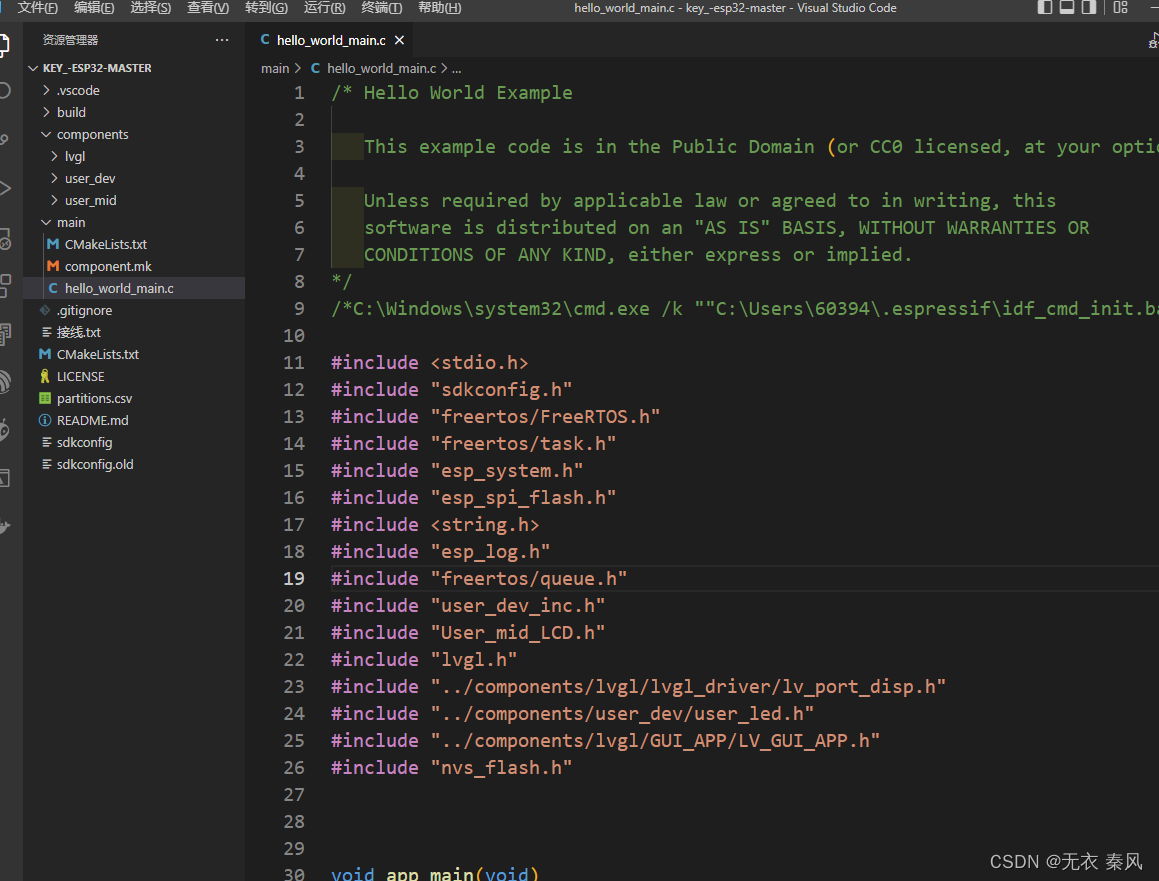Image resolution: width=1159 pixels, height=881 pixels.
Task: Open the Explorer view in activity bar
Action: pyautogui.click(x=4, y=44)
